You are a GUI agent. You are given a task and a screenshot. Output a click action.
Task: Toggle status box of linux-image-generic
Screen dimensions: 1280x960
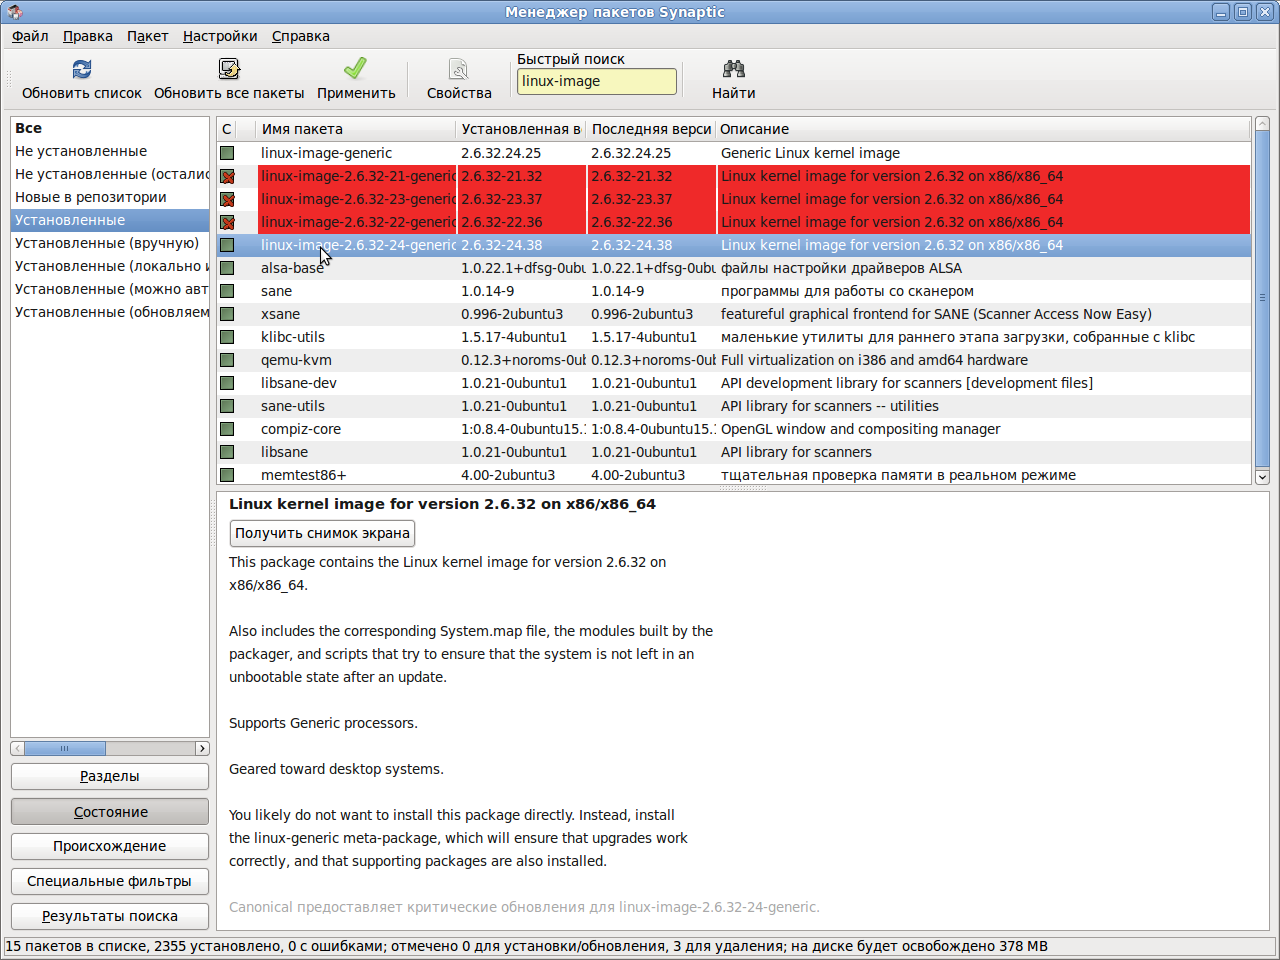pyautogui.click(x=227, y=153)
